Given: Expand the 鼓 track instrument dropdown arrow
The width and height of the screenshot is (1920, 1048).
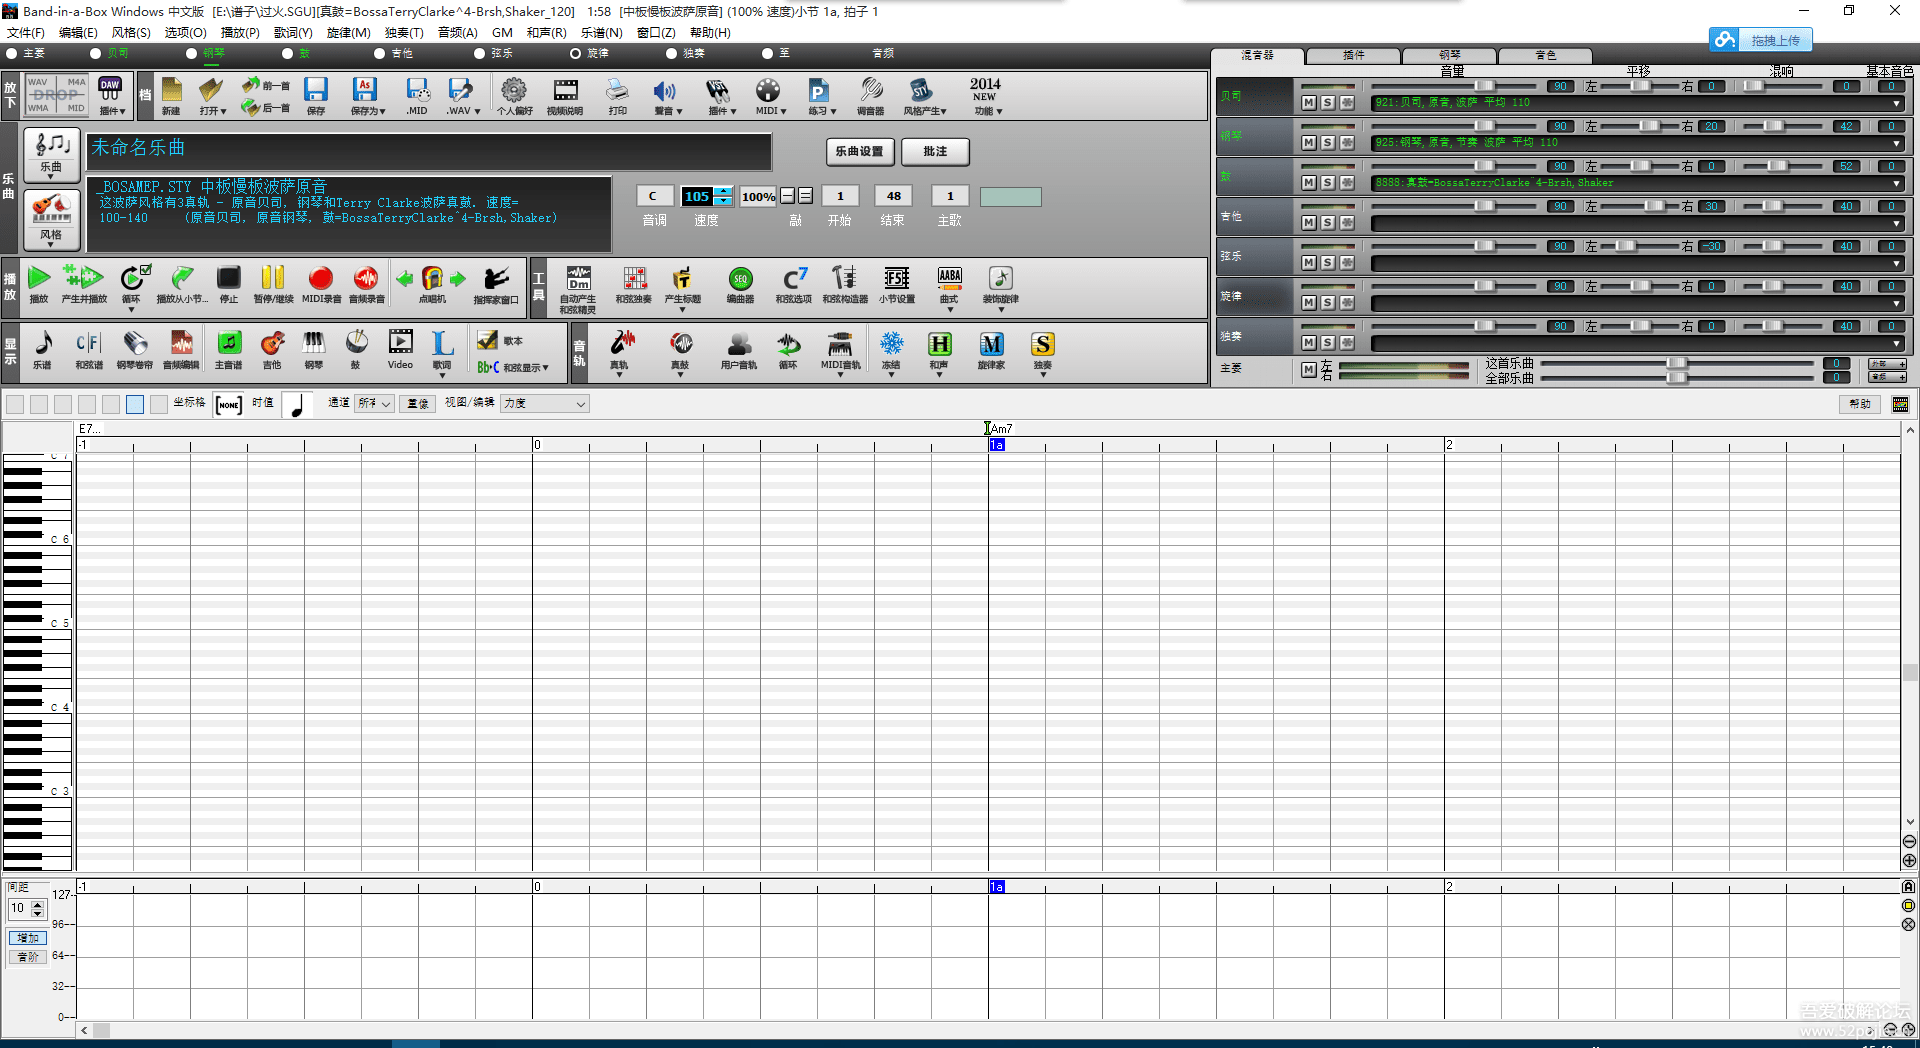Looking at the screenshot, I should pos(1896,184).
